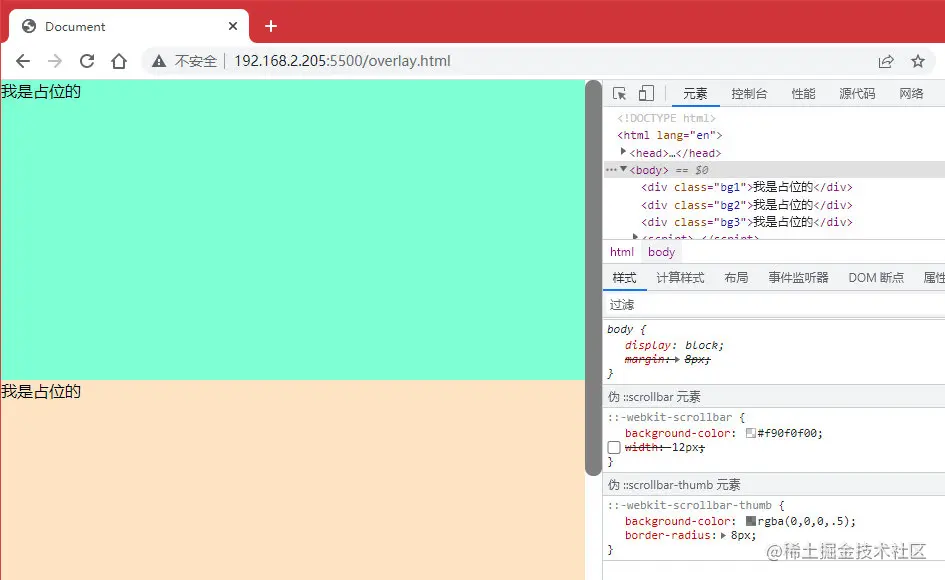Select the div class bg3 node
This screenshot has width=945, height=580.
click(747, 222)
